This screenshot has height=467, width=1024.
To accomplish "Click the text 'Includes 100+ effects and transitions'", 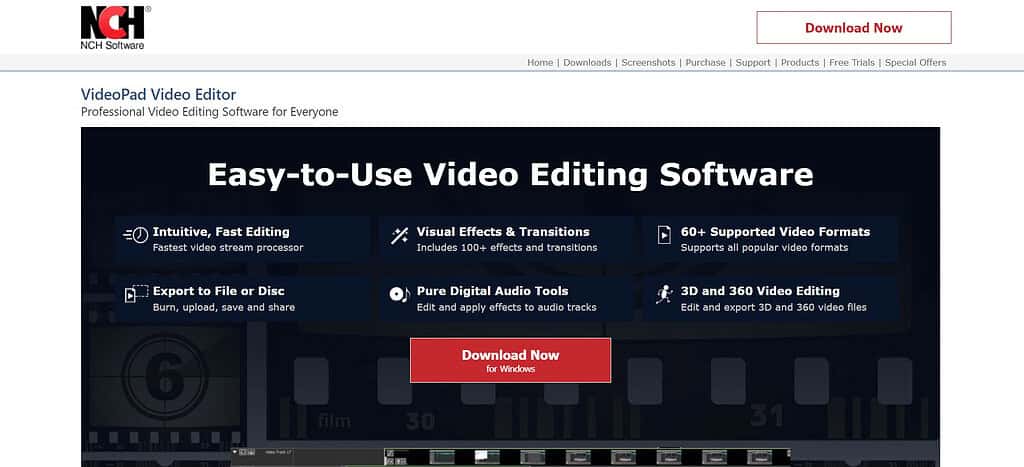I will coord(507,248).
